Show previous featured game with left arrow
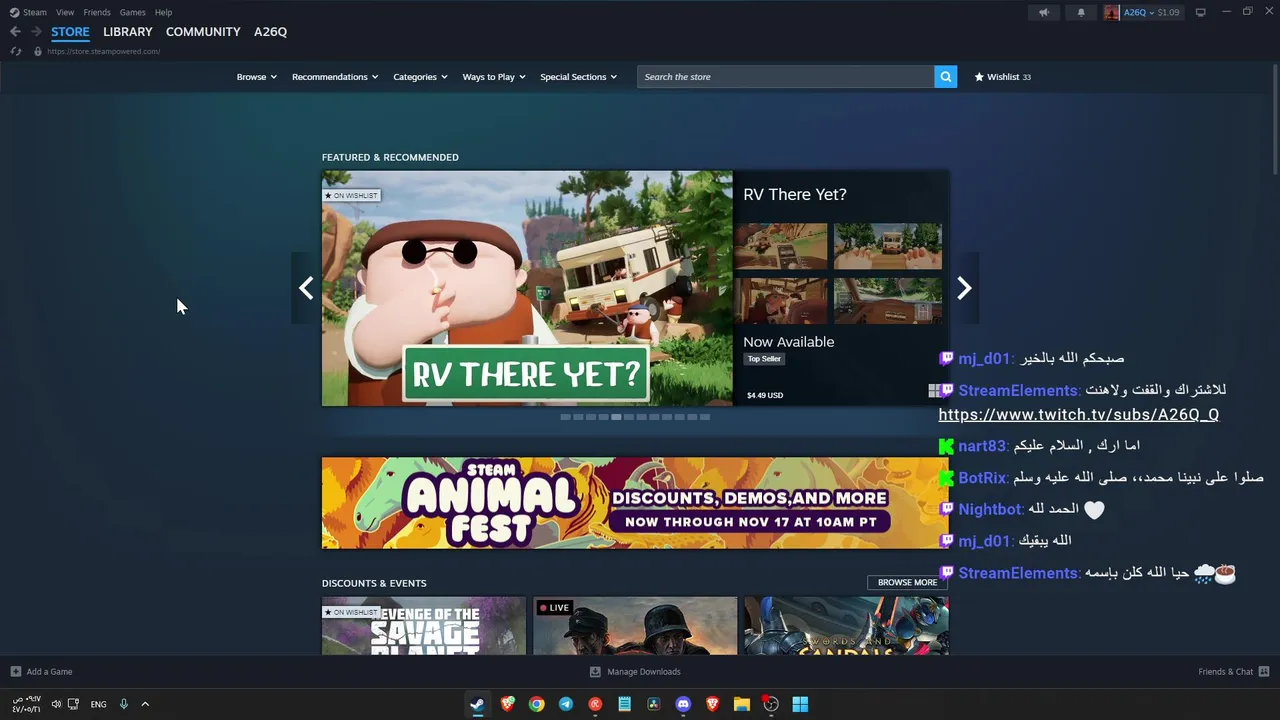 306,288
